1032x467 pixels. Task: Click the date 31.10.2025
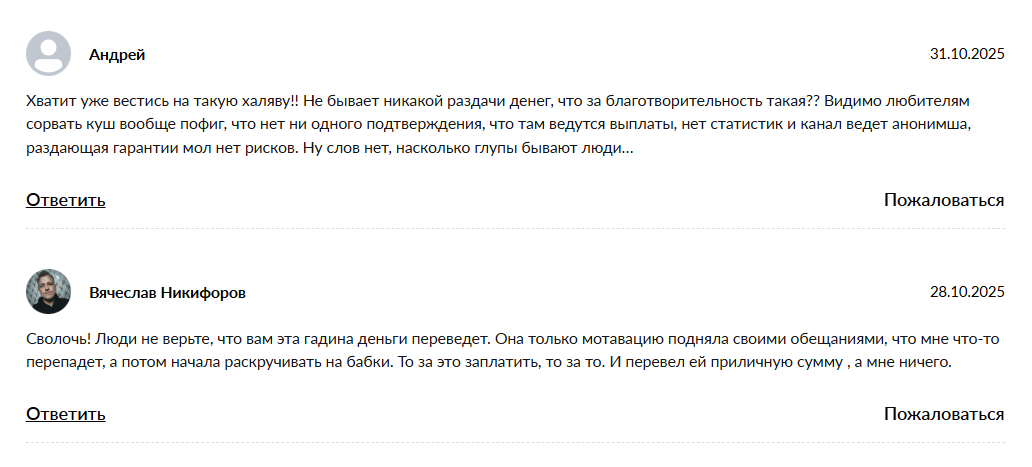tap(966, 54)
